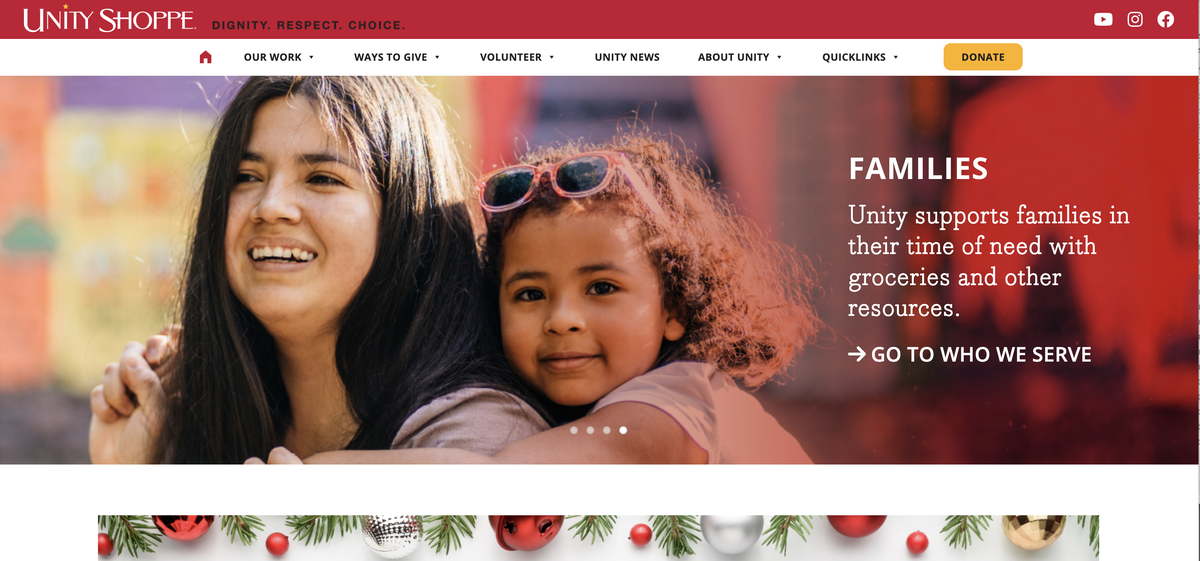1200x561 pixels.
Task: Click the Unity Shoppe logo
Action: point(109,20)
